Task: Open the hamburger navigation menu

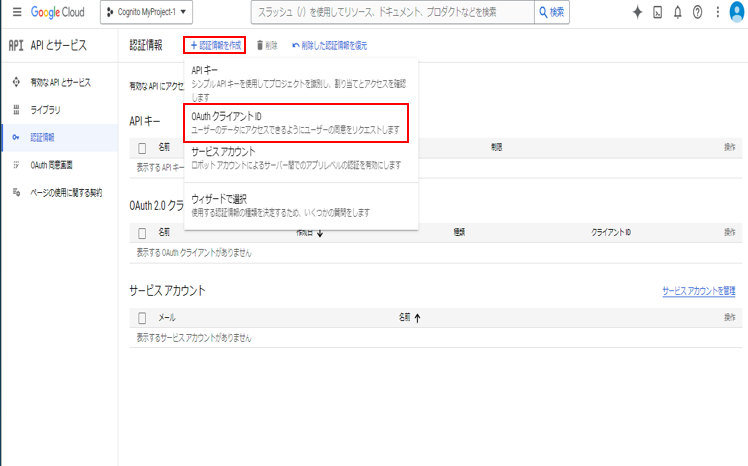Action: (x=17, y=12)
